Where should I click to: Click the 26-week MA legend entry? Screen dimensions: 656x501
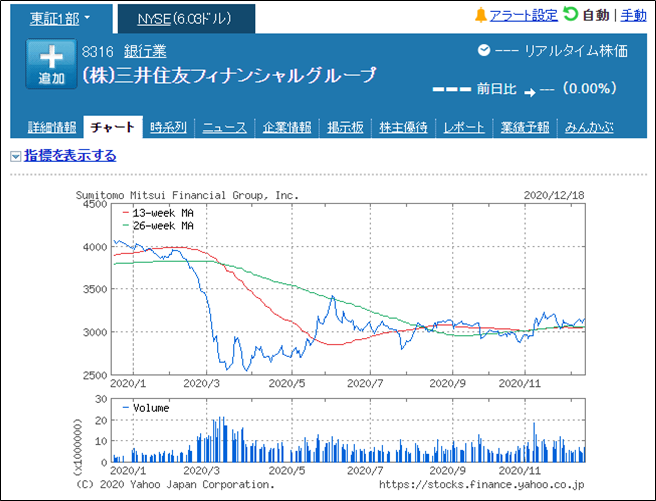pyautogui.click(x=158, y=226)
